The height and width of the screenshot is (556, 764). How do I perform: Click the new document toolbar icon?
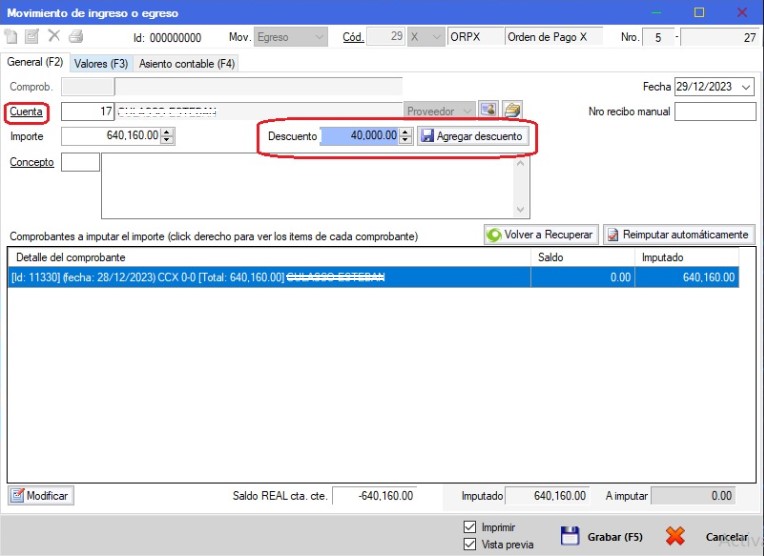pyautogui.click(x=12, y=37)
